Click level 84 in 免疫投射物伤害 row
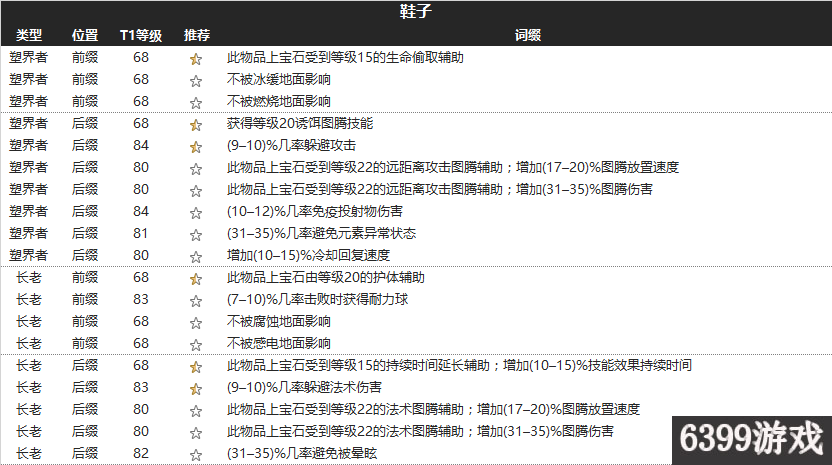 coord(141,211)
